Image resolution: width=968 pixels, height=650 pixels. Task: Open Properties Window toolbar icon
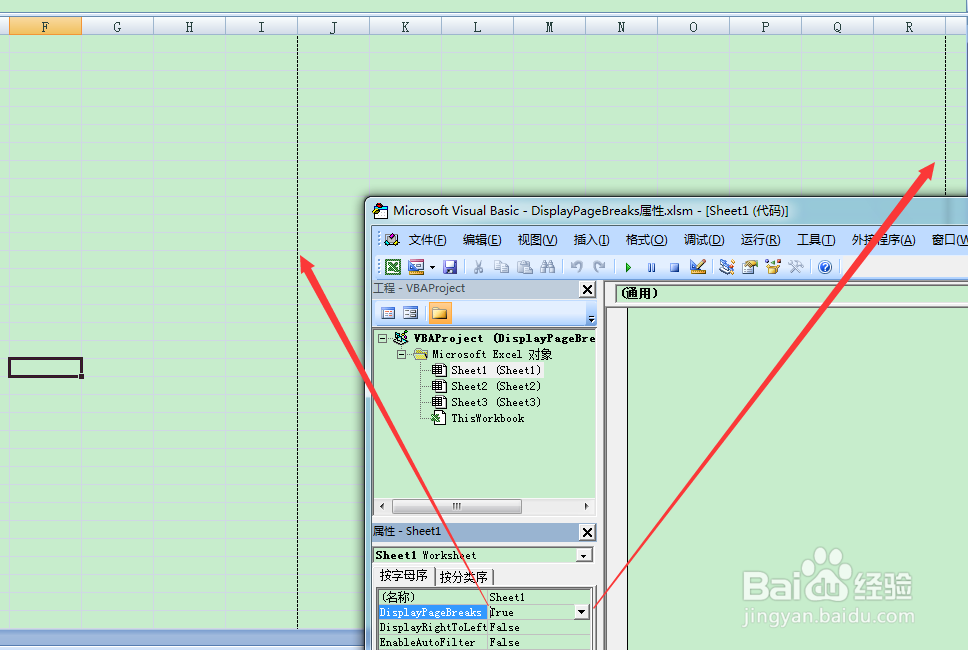[x=749, y=267]
